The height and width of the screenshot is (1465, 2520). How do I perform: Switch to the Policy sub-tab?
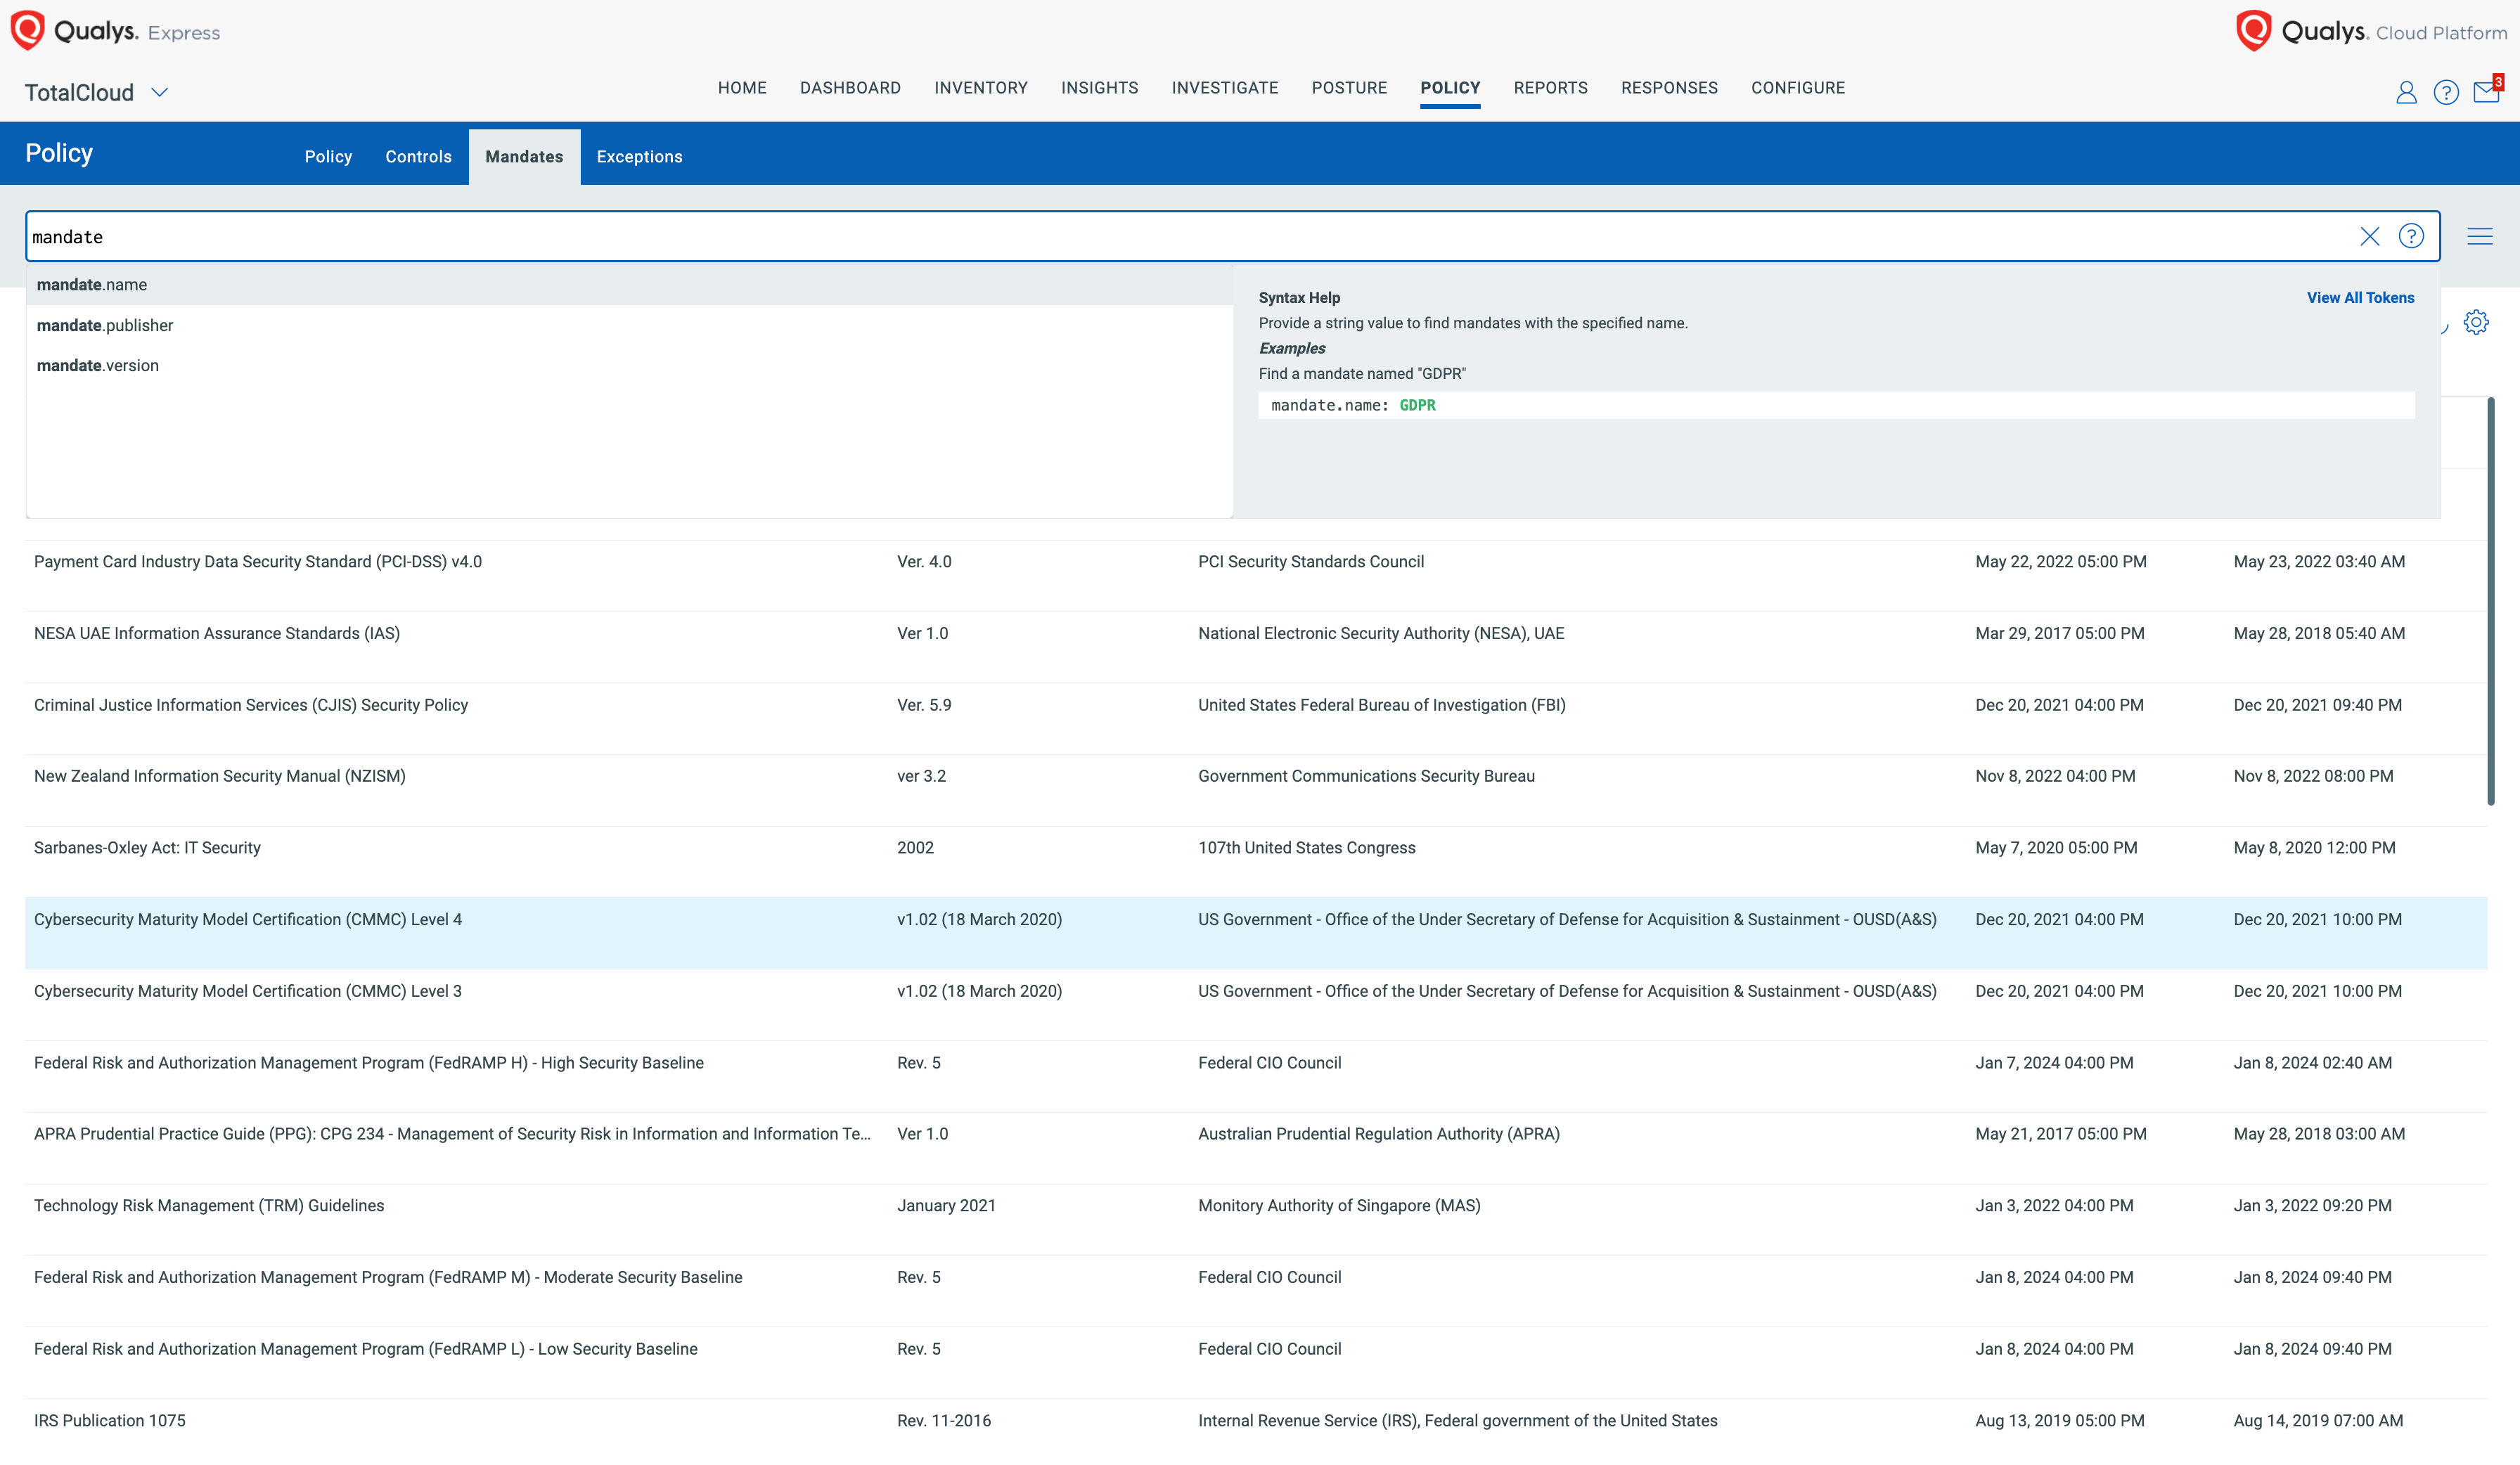point(328,157)
